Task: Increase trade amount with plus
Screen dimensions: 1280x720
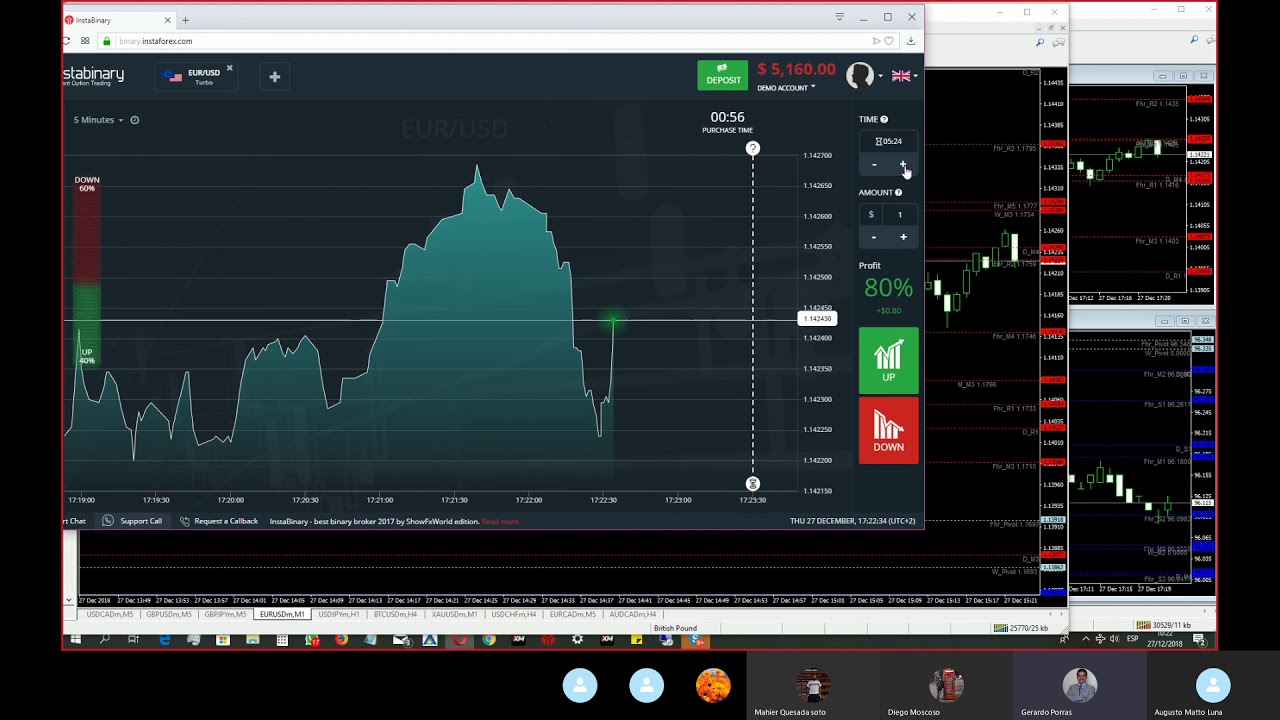Action: tap(903, 237)
